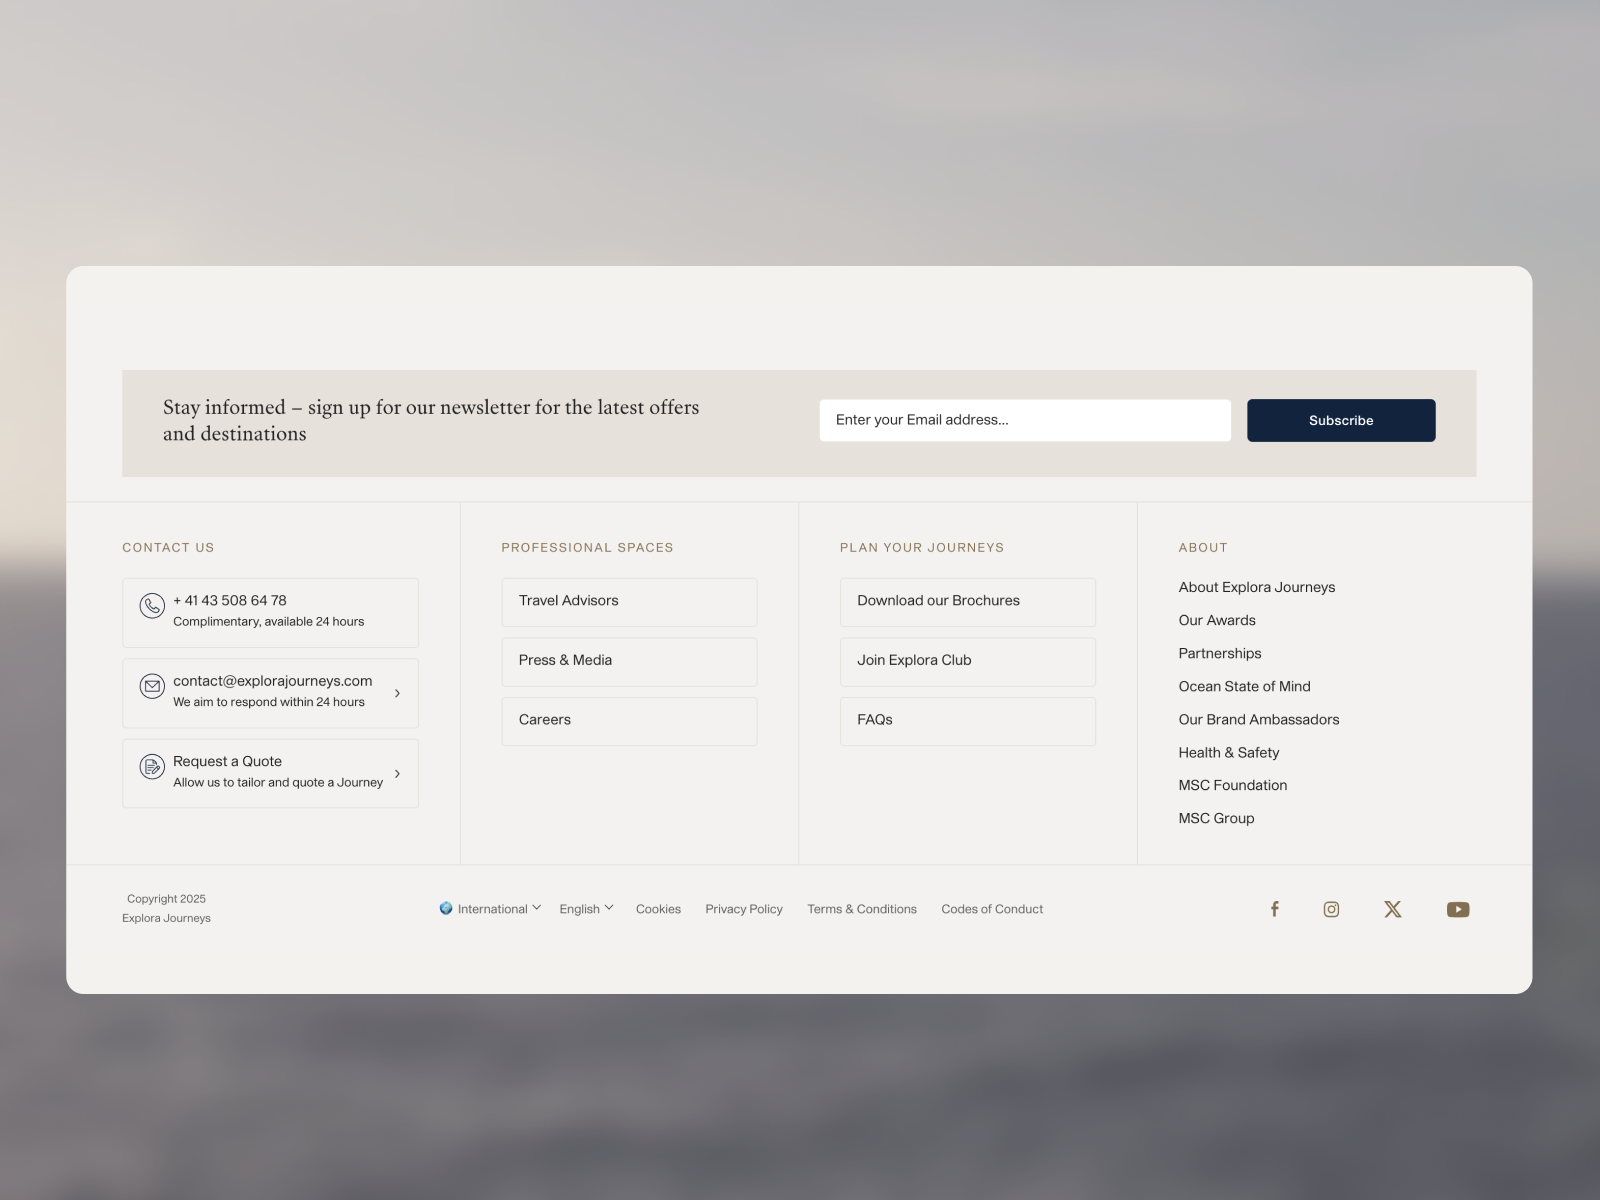
Task: Open the Terms & Conditions page
Action: [x=861, y=909]
